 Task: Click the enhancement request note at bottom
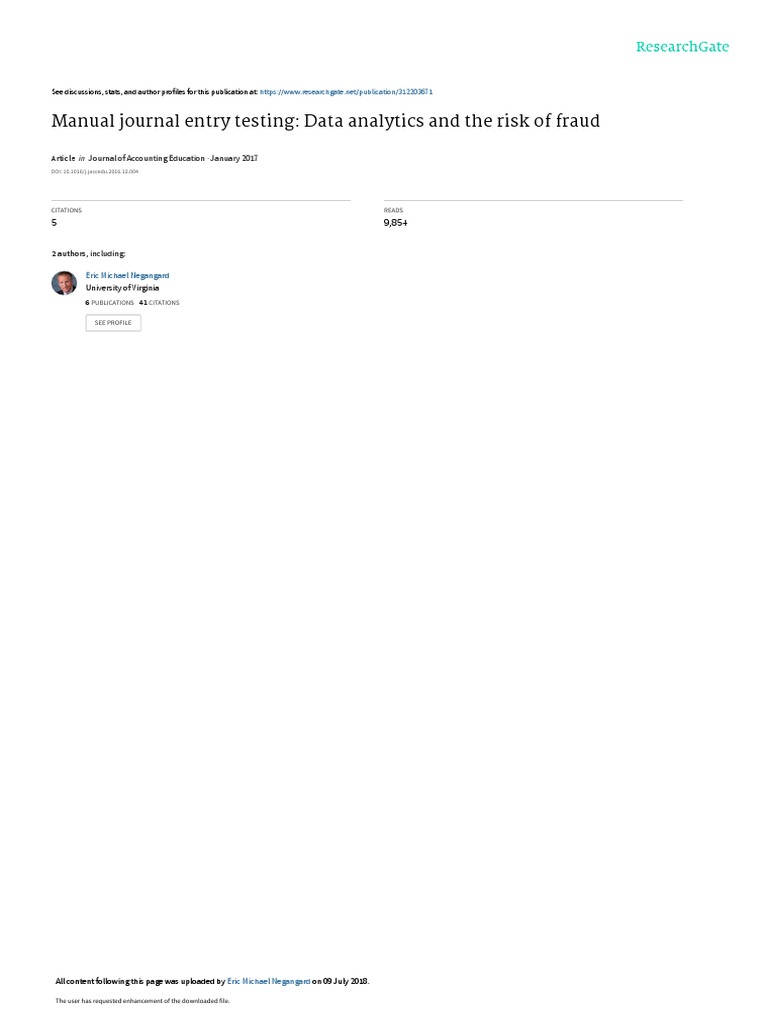pos(142,1001)
